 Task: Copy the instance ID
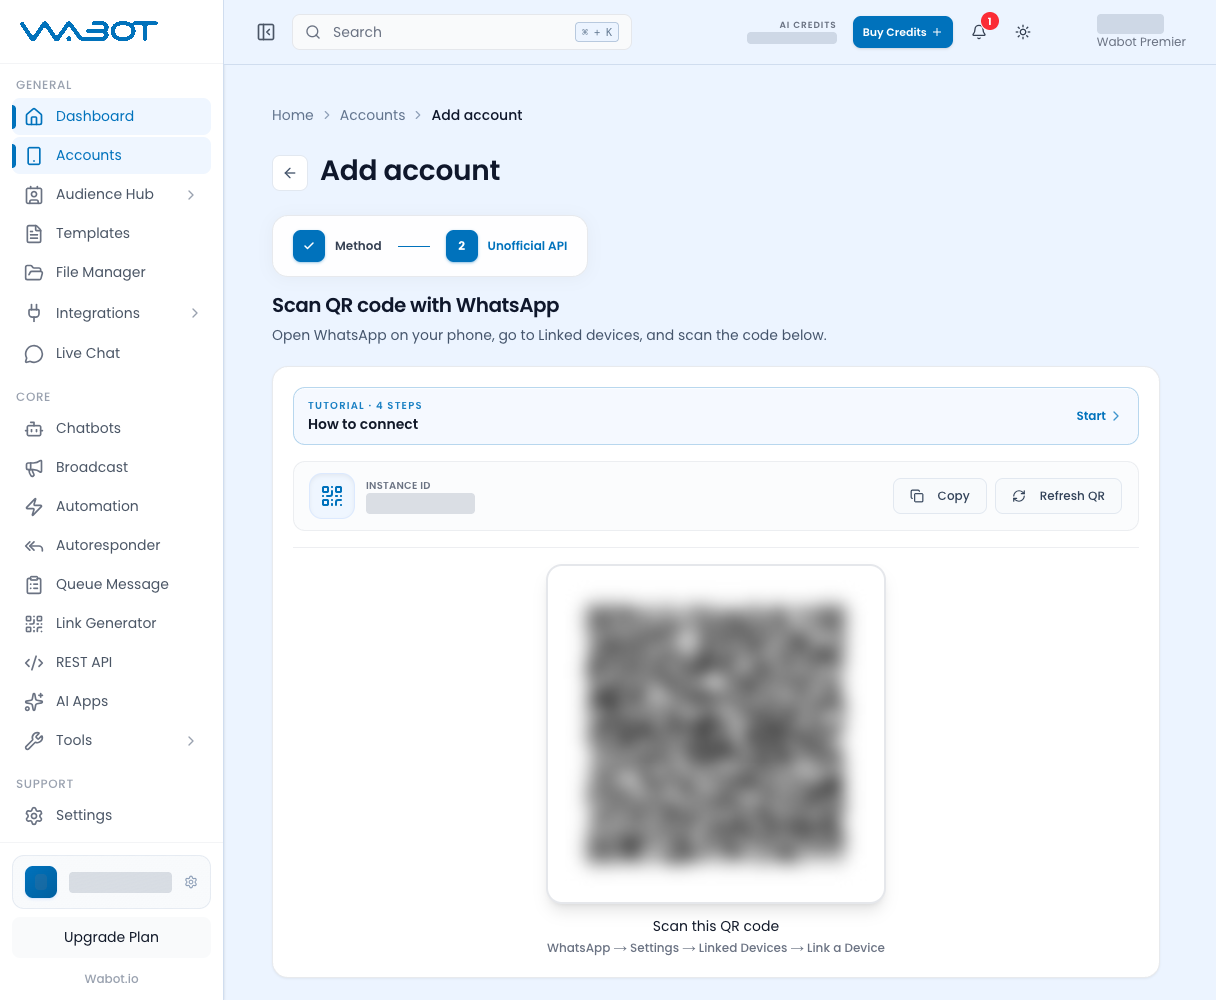pos(940,496)
